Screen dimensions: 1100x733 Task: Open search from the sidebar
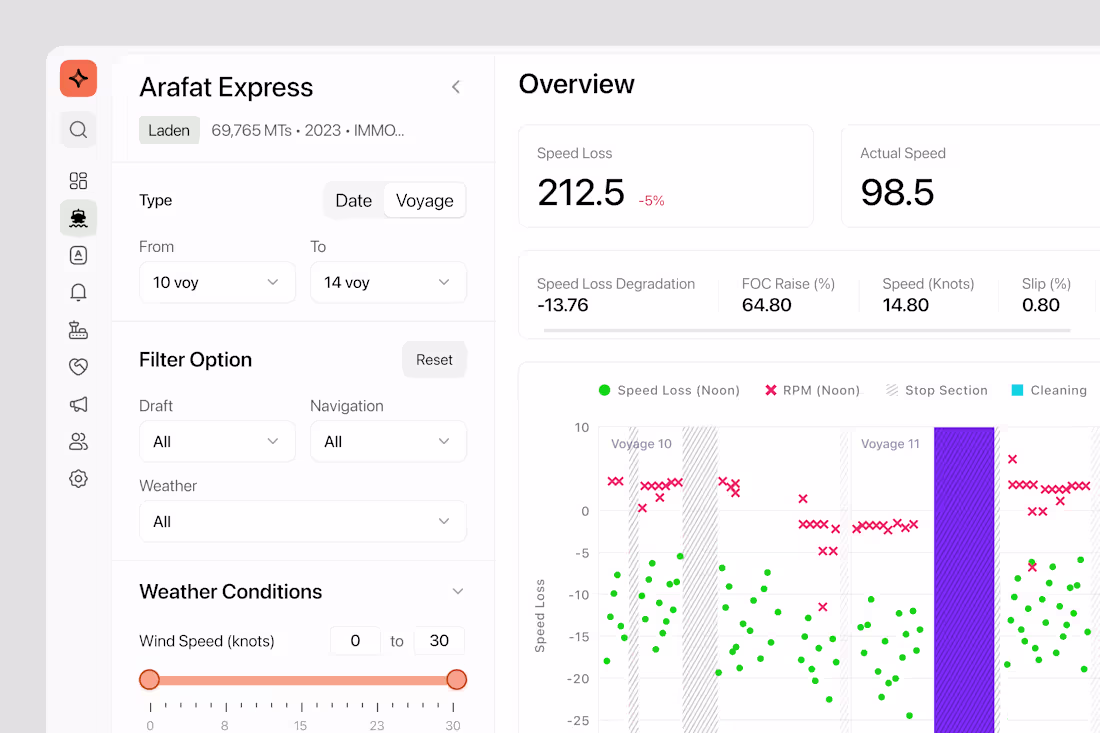[x=78, y=129]
